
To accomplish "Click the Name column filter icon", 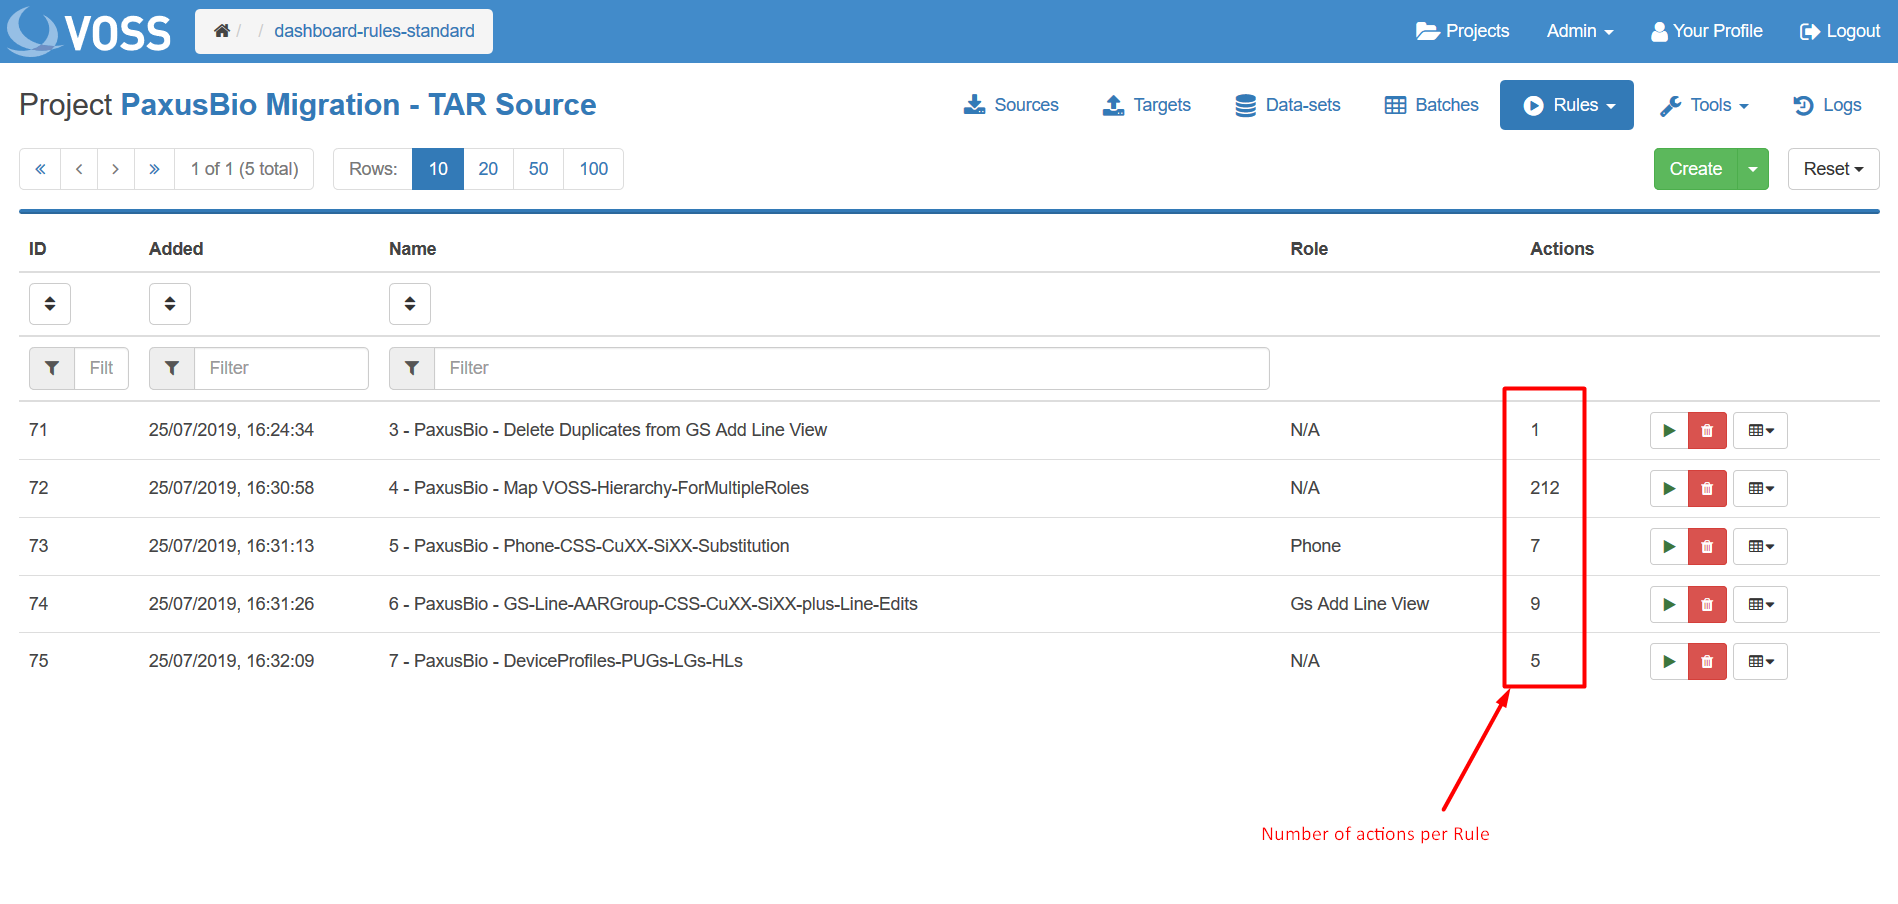I will coord(412,368).
